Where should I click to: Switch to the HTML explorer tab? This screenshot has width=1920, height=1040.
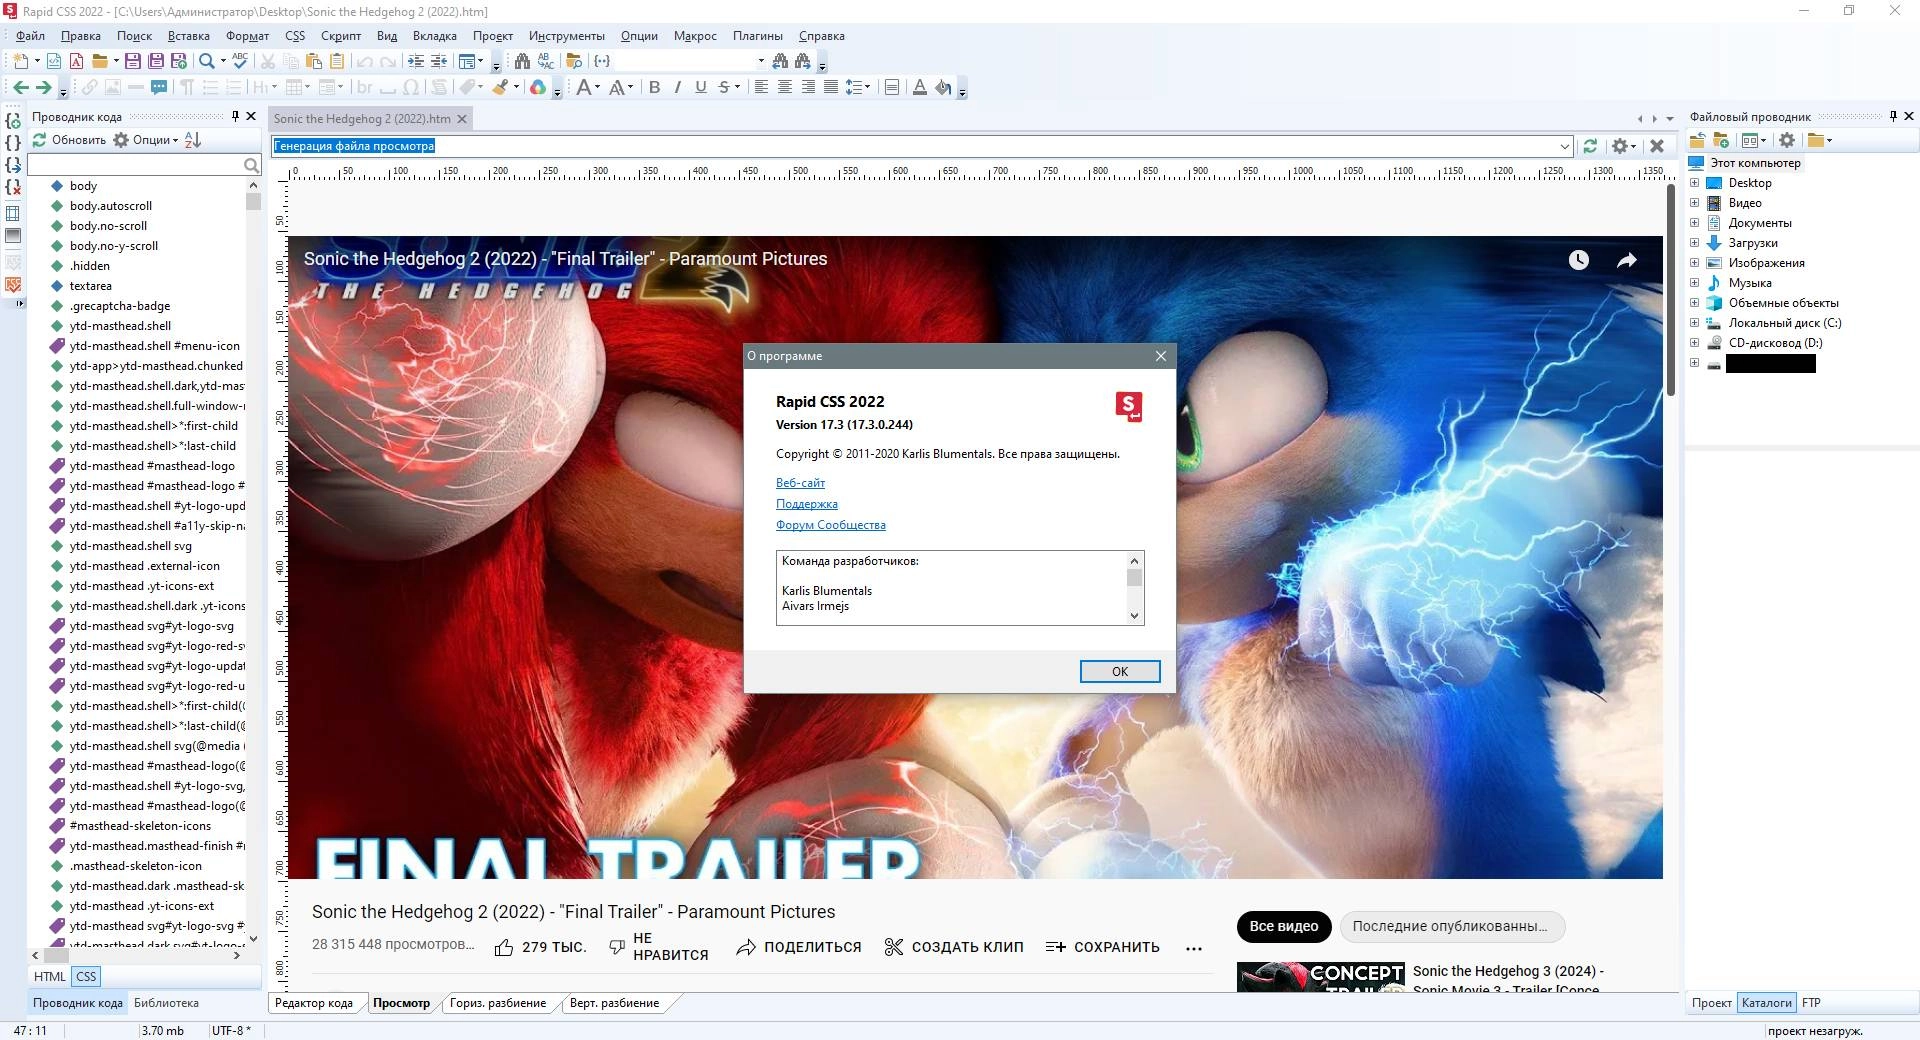(50, 977)
